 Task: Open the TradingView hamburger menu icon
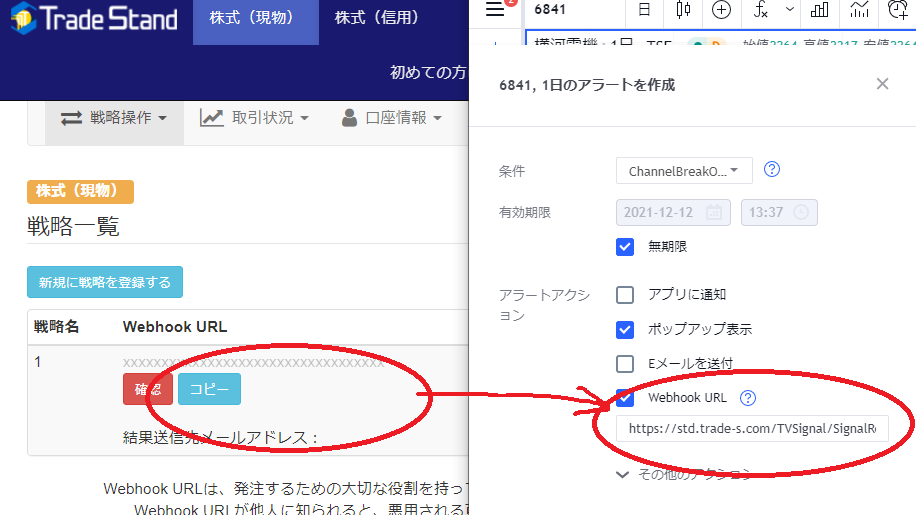point(495,9)
